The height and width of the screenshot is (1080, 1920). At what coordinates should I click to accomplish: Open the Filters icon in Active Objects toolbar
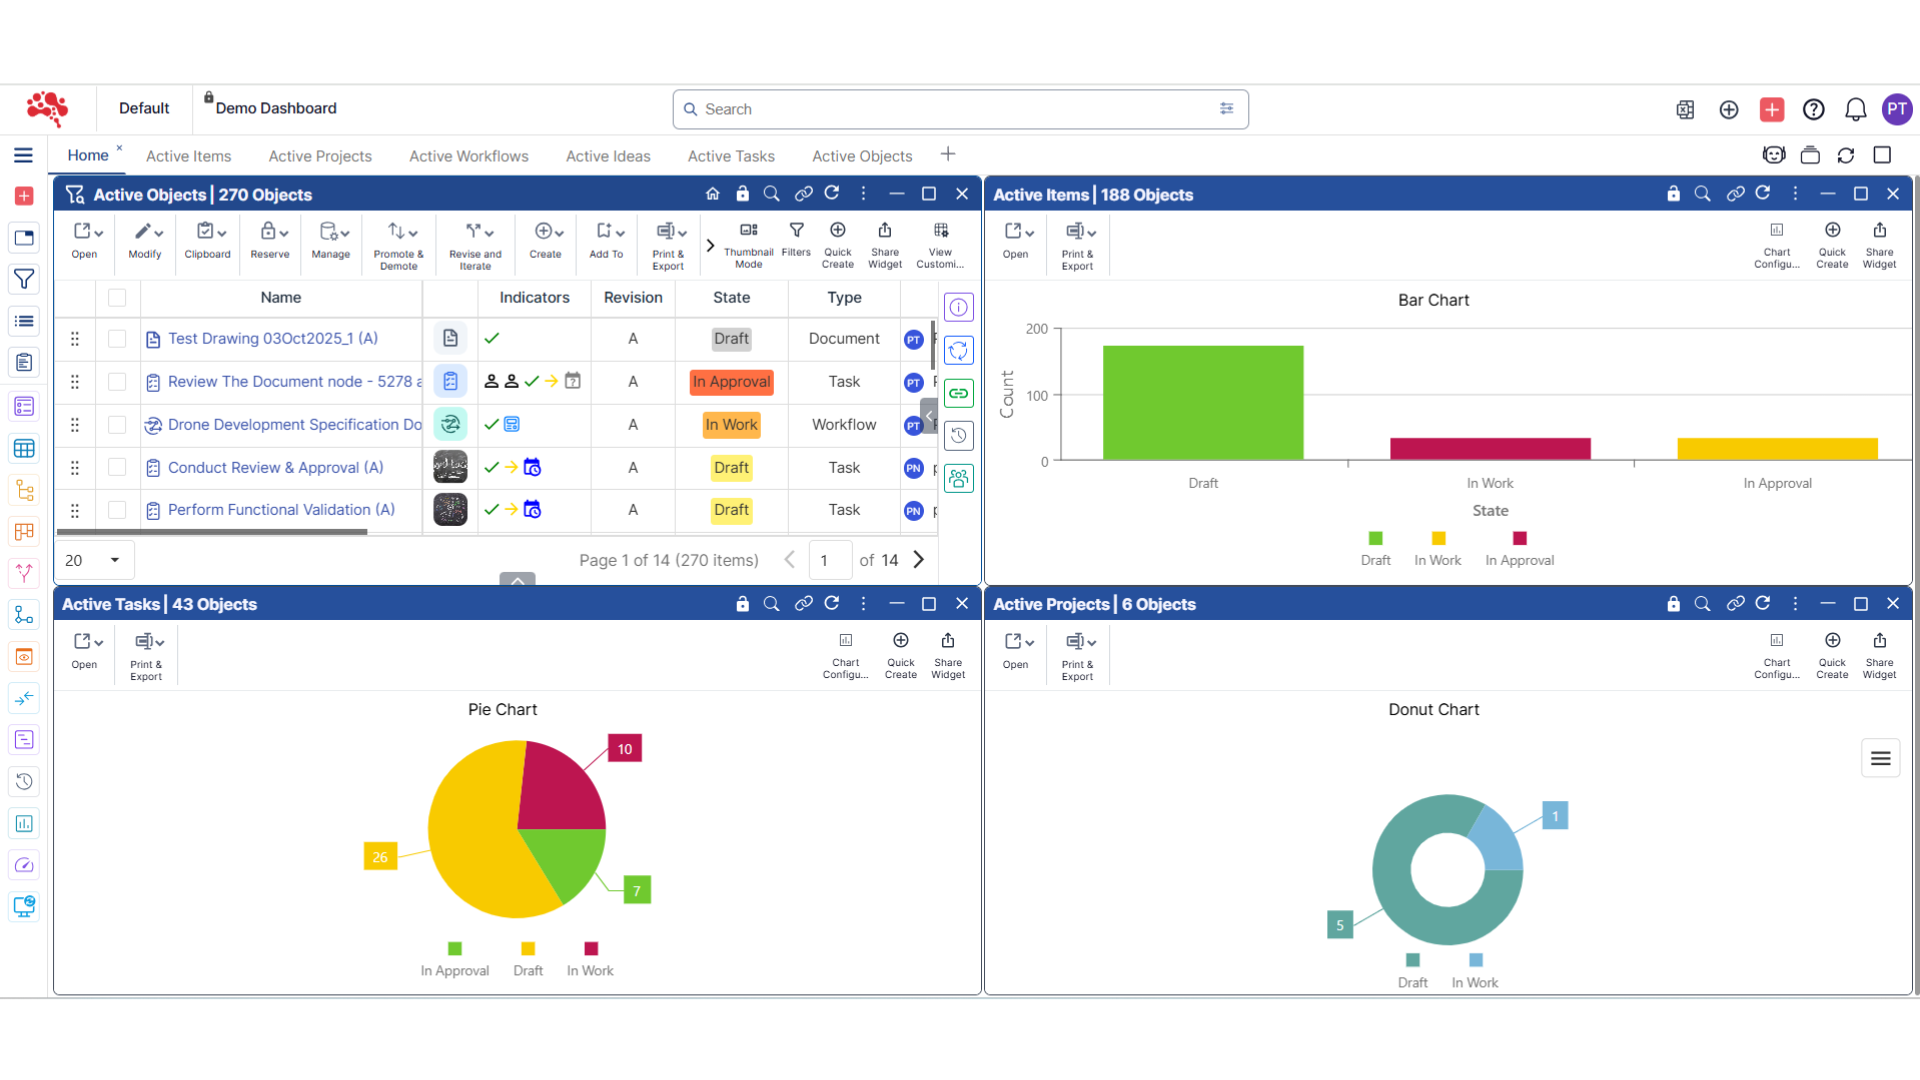point(796,243)
